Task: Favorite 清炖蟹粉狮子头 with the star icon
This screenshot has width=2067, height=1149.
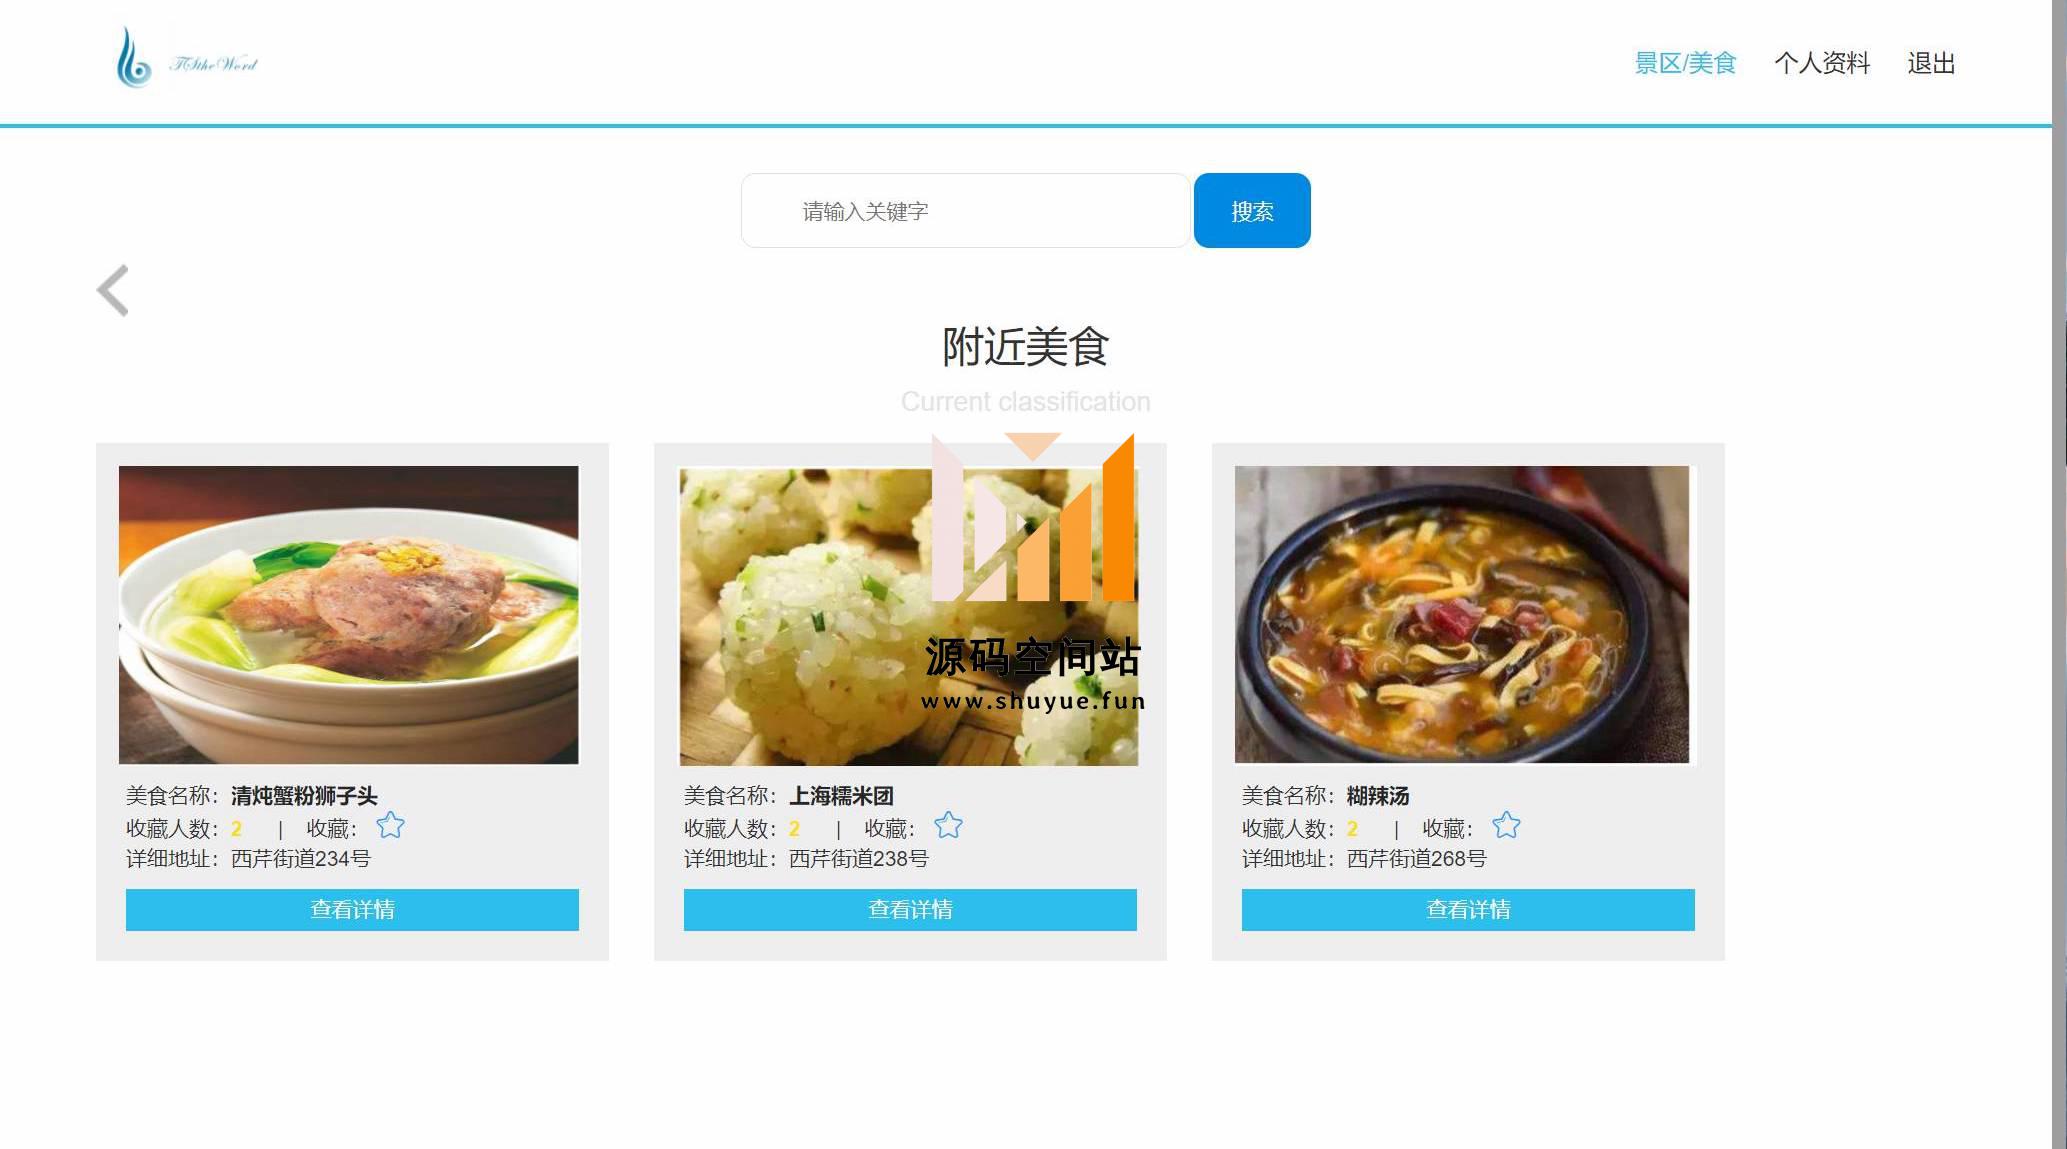Action: 390,826
